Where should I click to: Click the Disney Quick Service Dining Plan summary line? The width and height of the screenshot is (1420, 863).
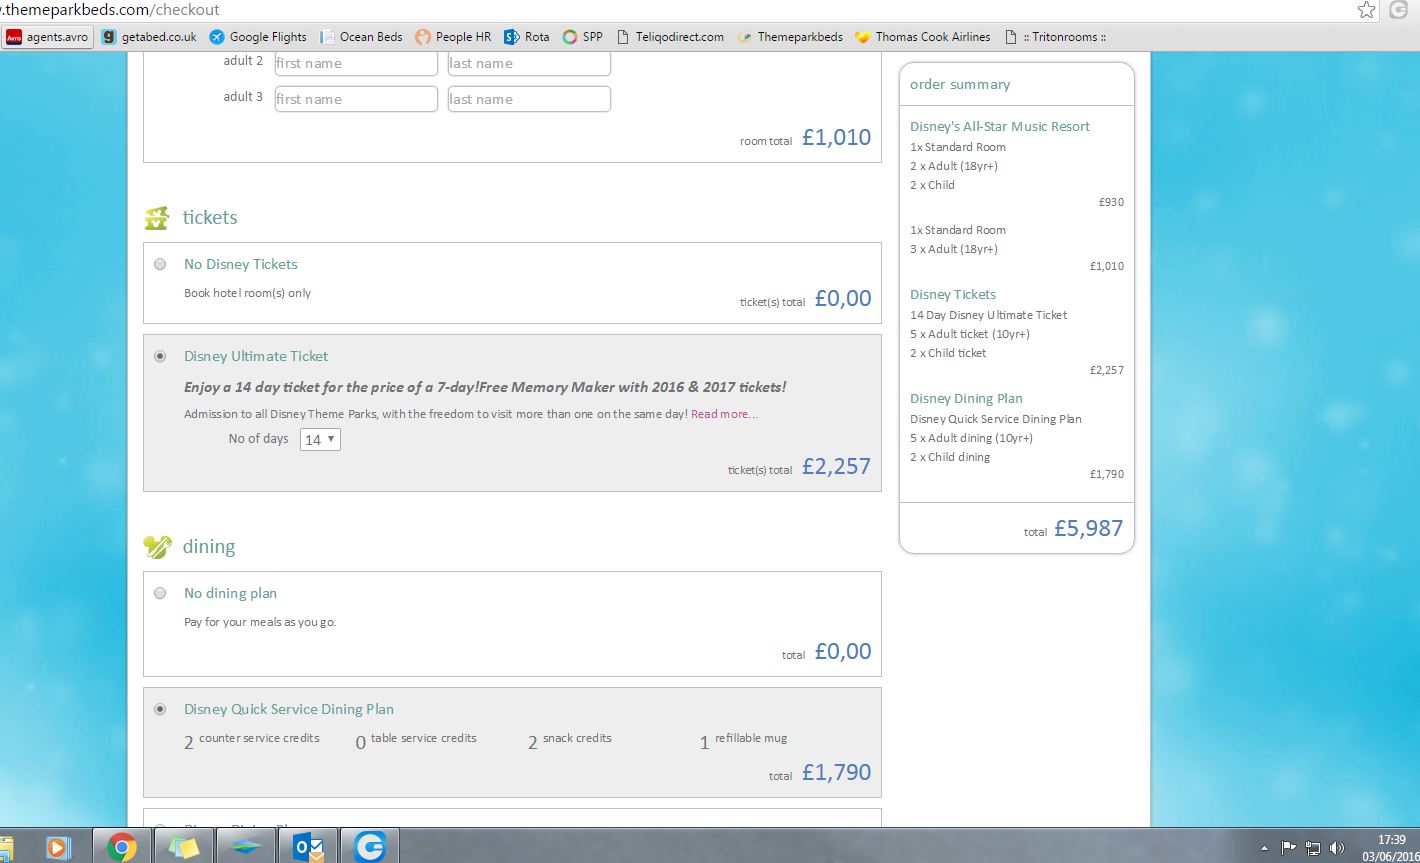(x=996, y=419)
